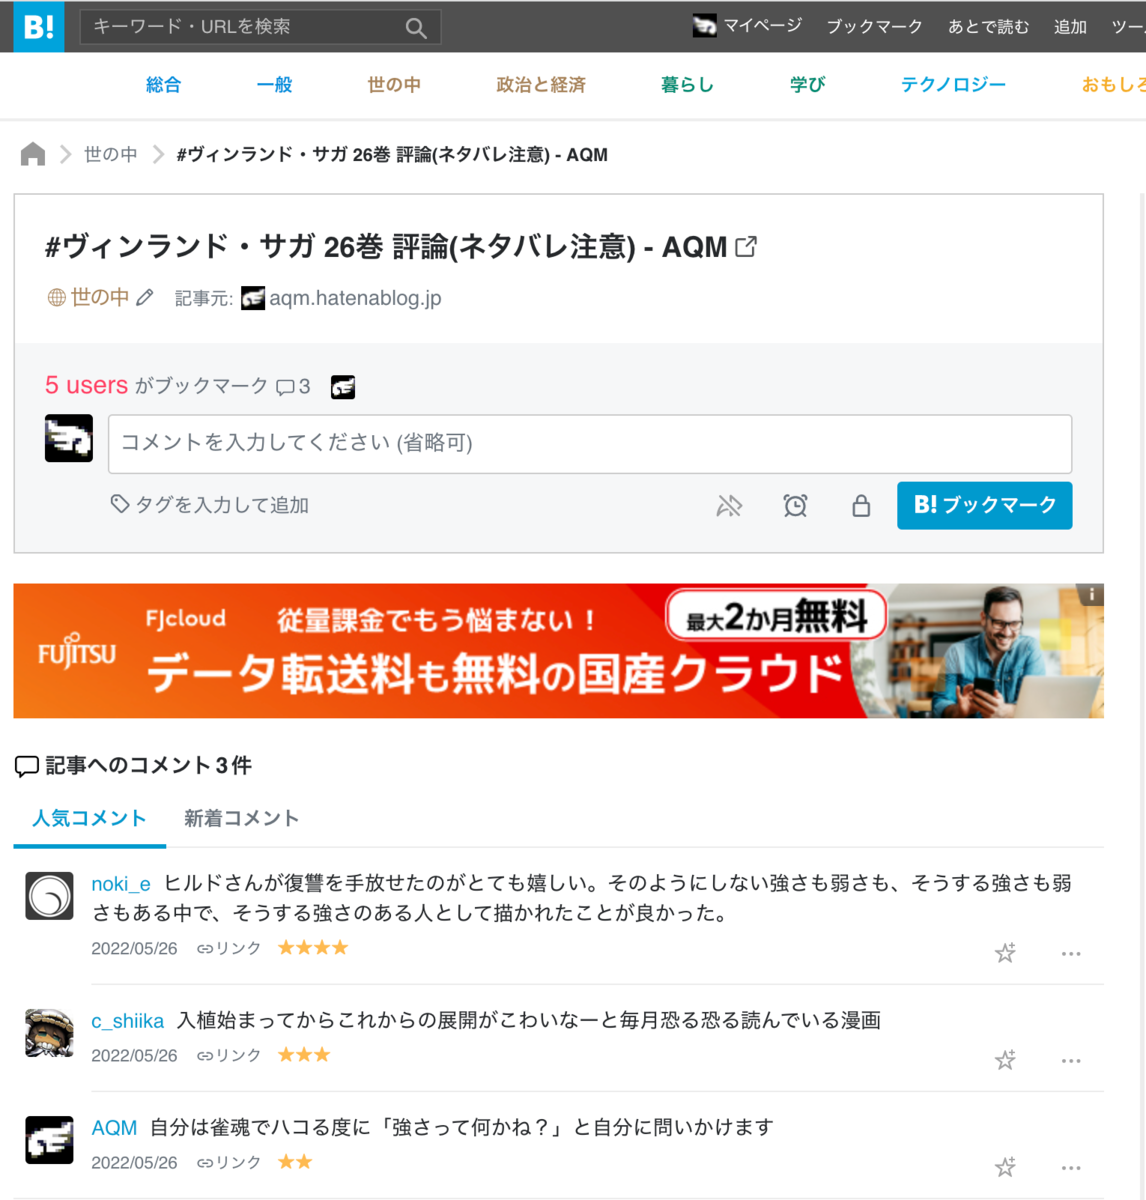
Task: Focus the タグを入力して追加 tag field
Action: [222, 505]
